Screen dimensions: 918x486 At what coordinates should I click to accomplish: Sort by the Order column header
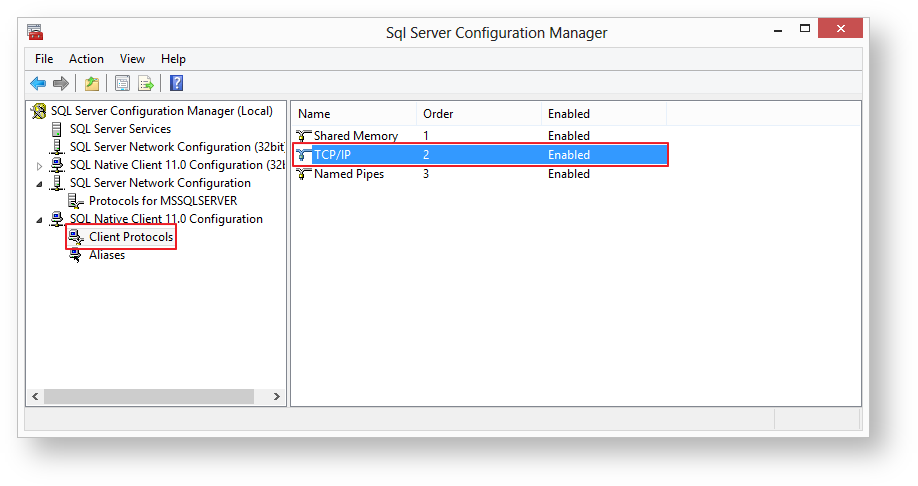tap(477, 114)
